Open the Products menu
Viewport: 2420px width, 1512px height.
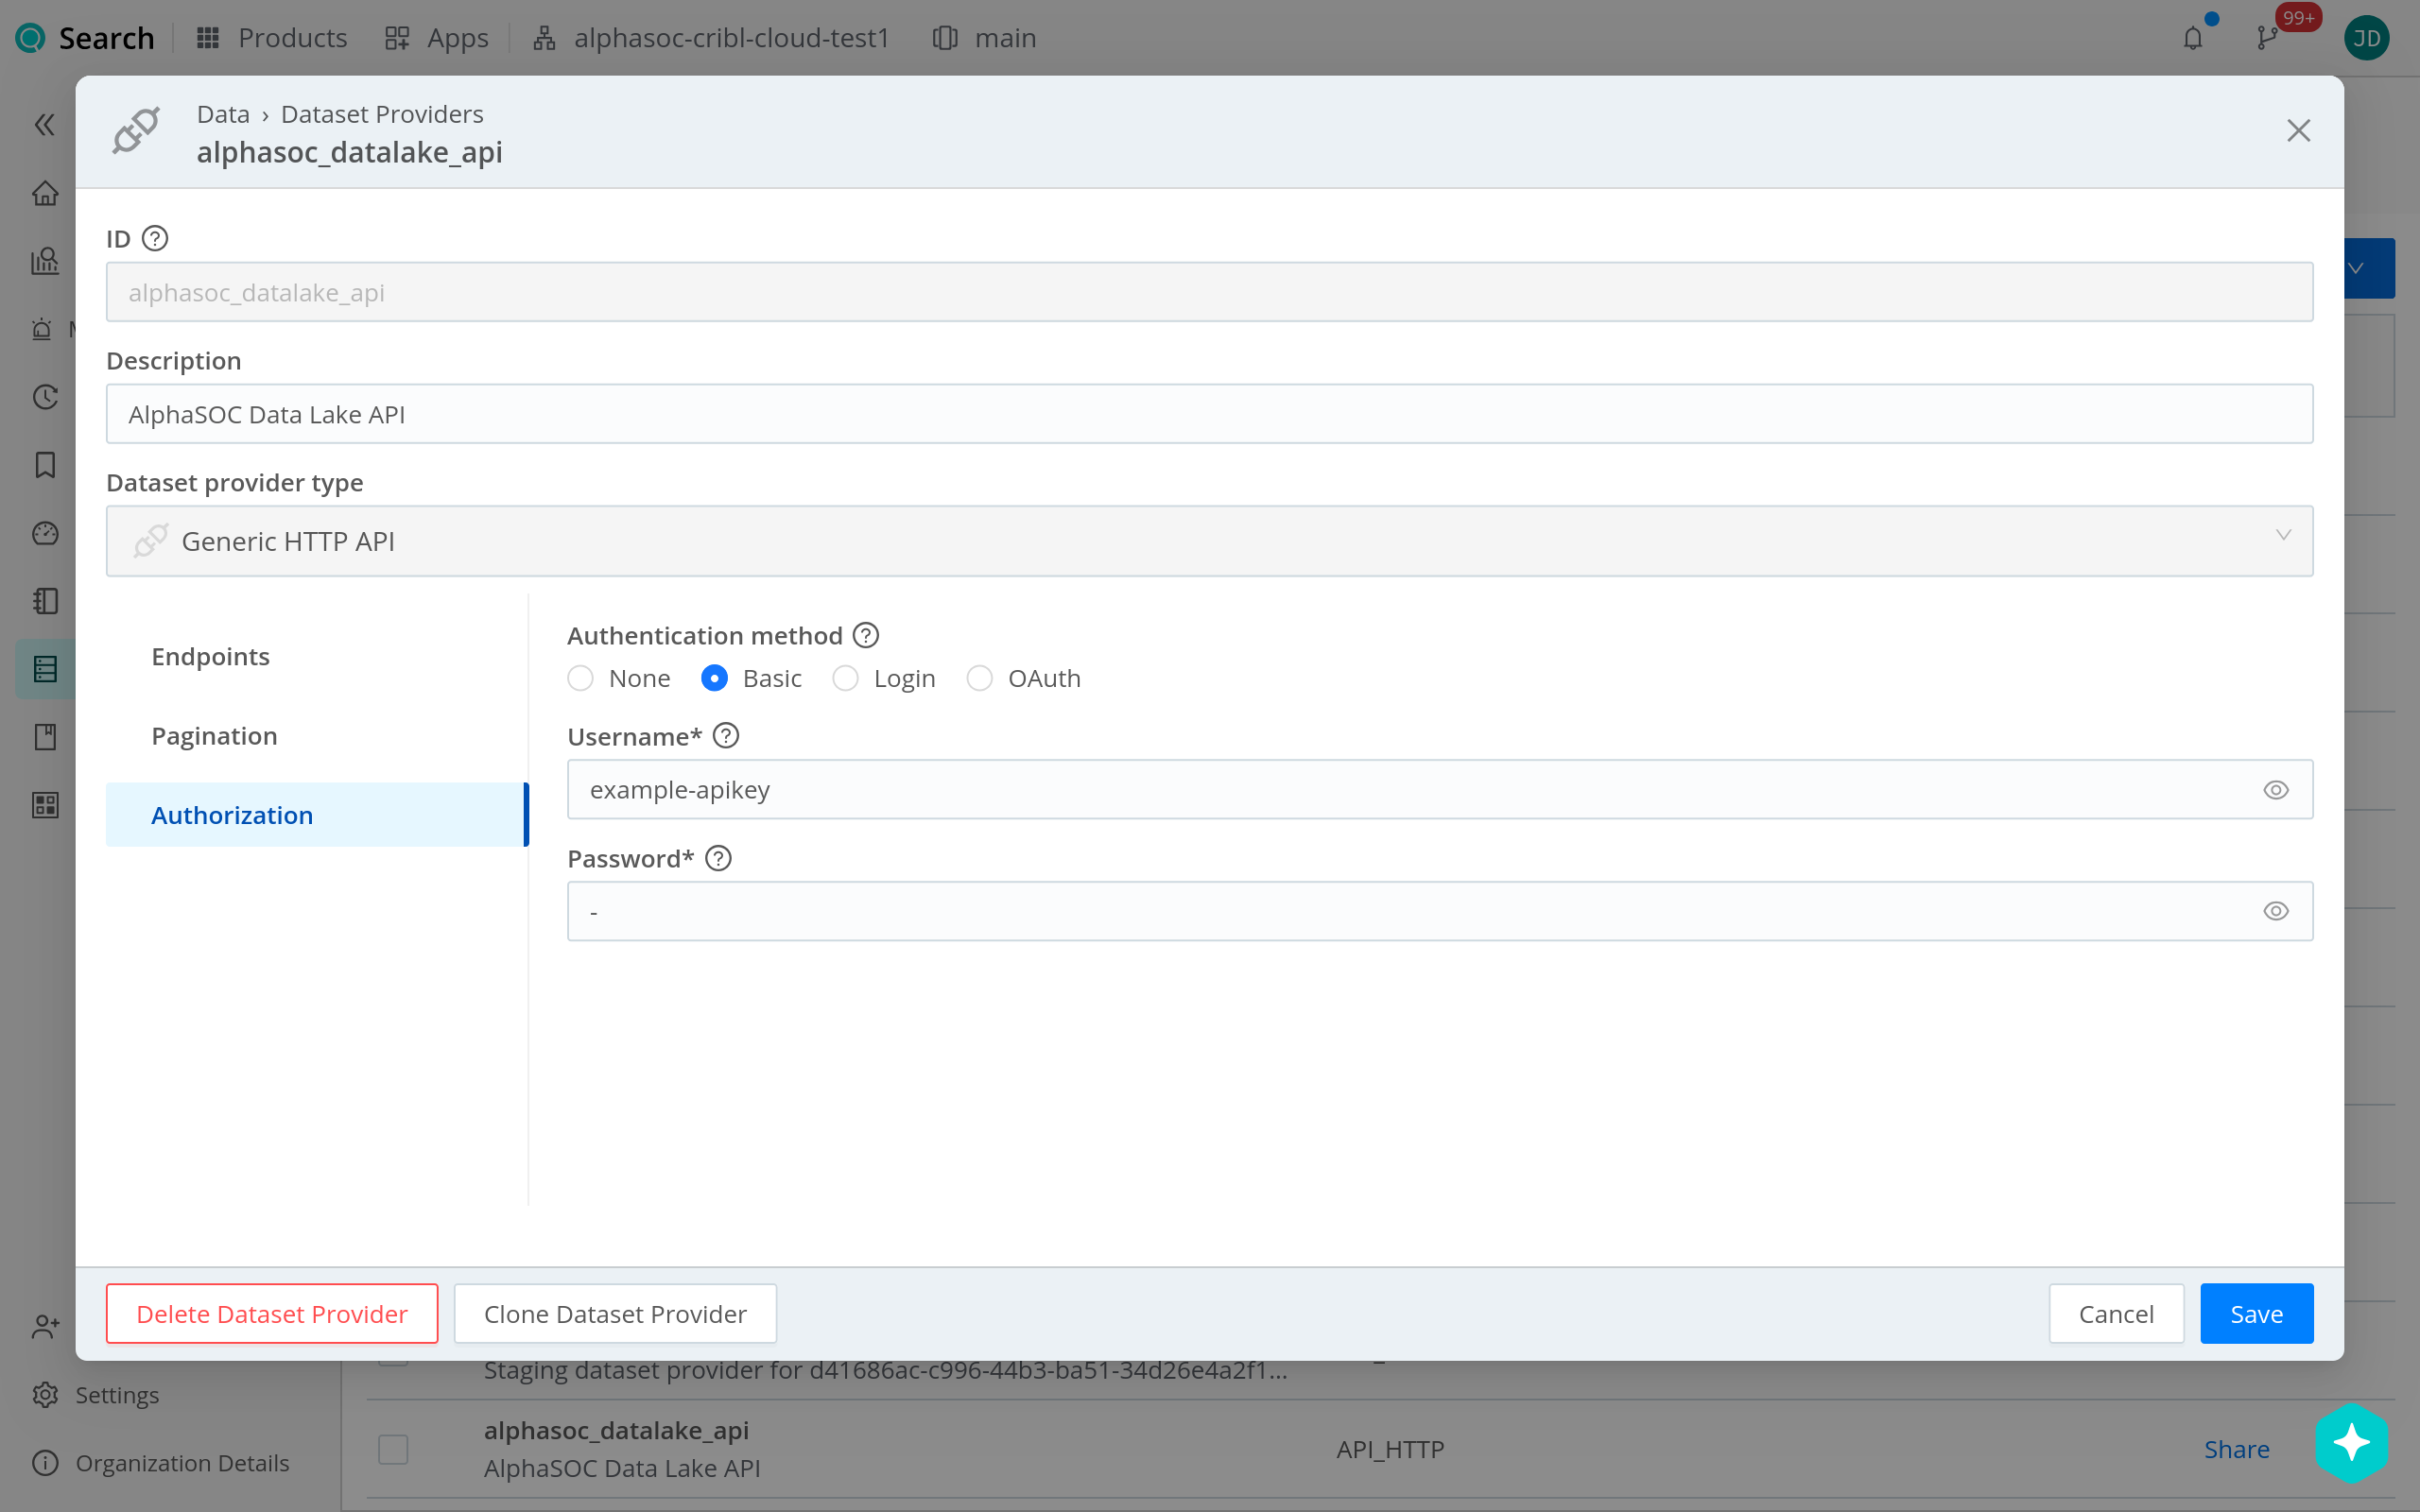[x=272, y=38]
